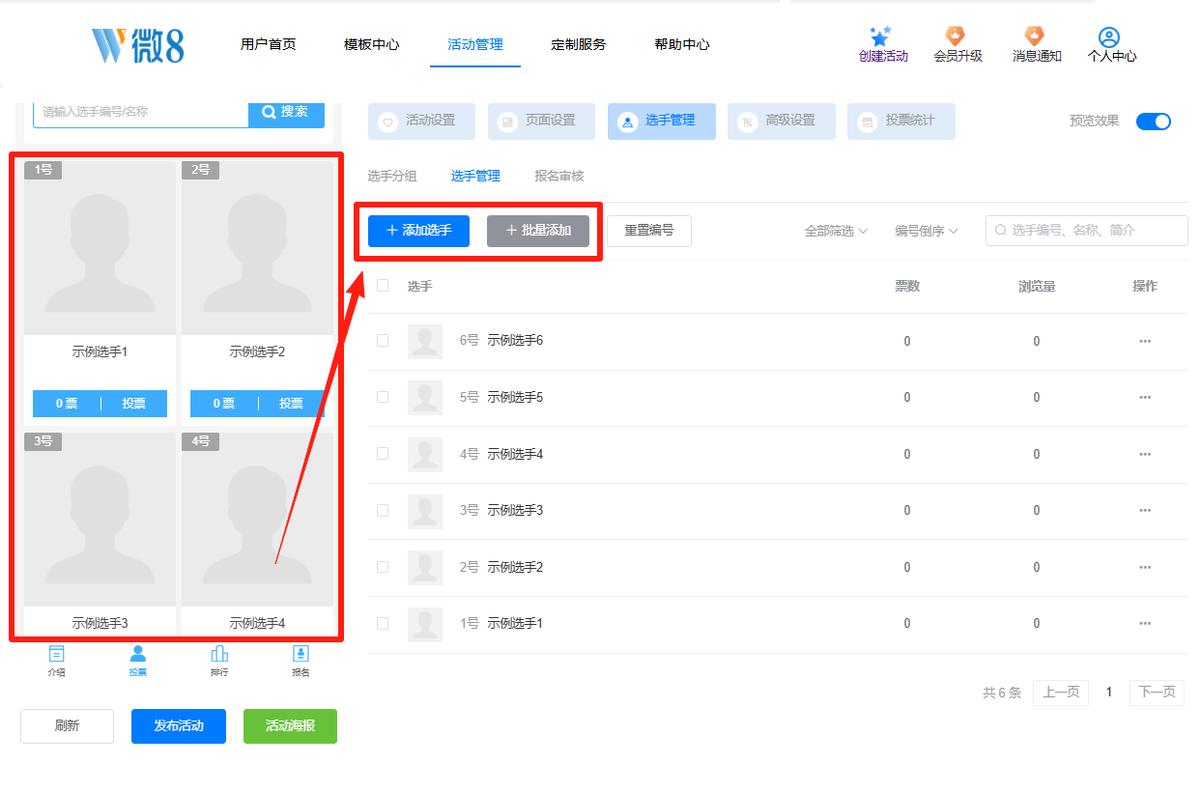The width and height of the screenshot is (1200, 787).
Task: Open 定制服务 menu item
Action: point(578,44)
